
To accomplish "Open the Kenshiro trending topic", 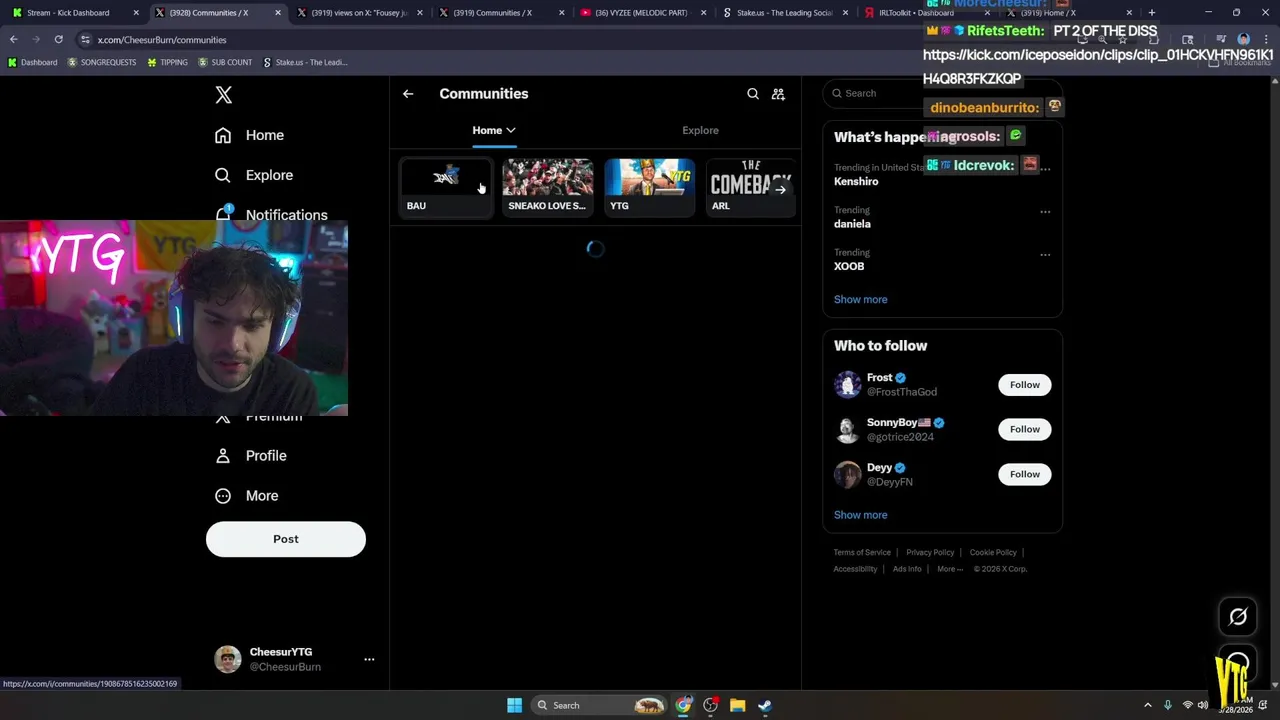I will click(x=856, y=181).
